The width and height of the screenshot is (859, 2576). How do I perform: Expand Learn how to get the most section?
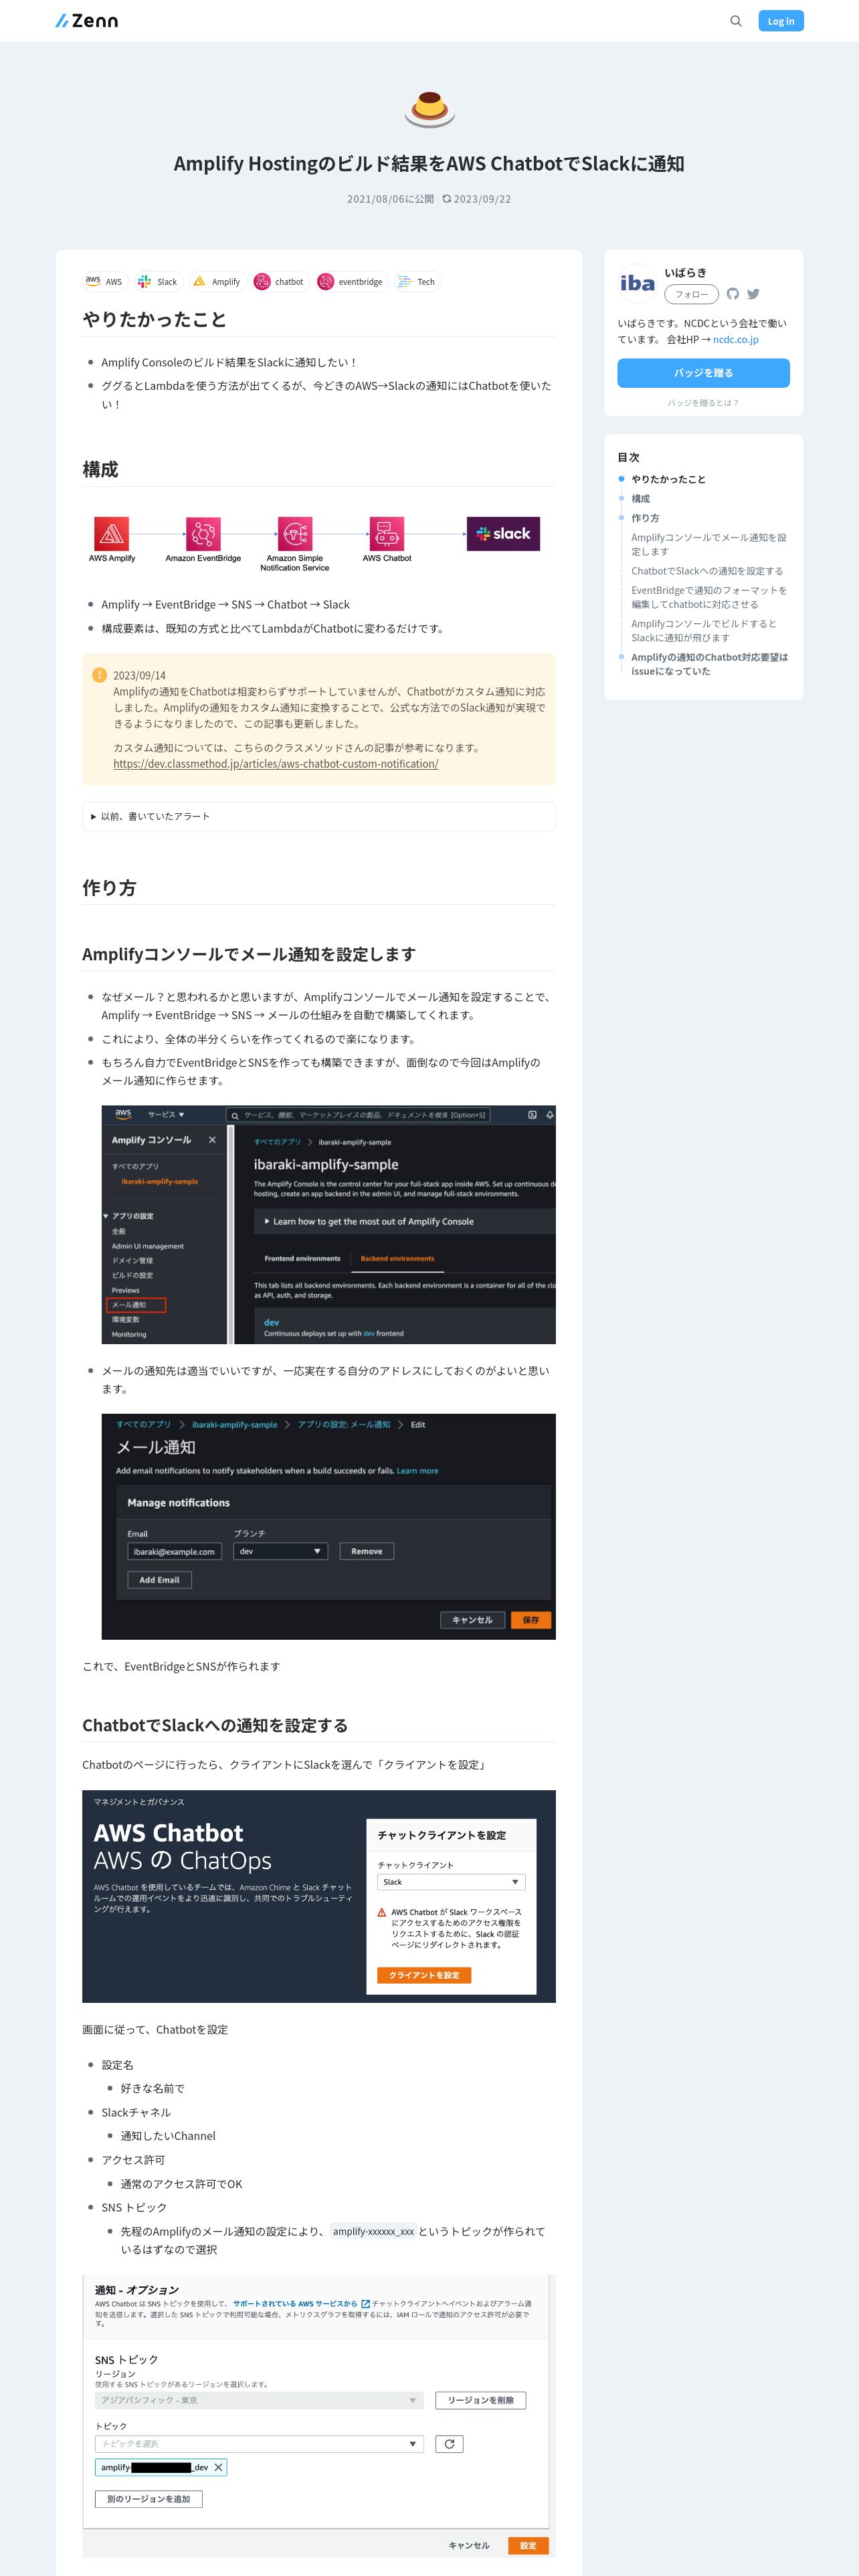(x=405, y=1221)
